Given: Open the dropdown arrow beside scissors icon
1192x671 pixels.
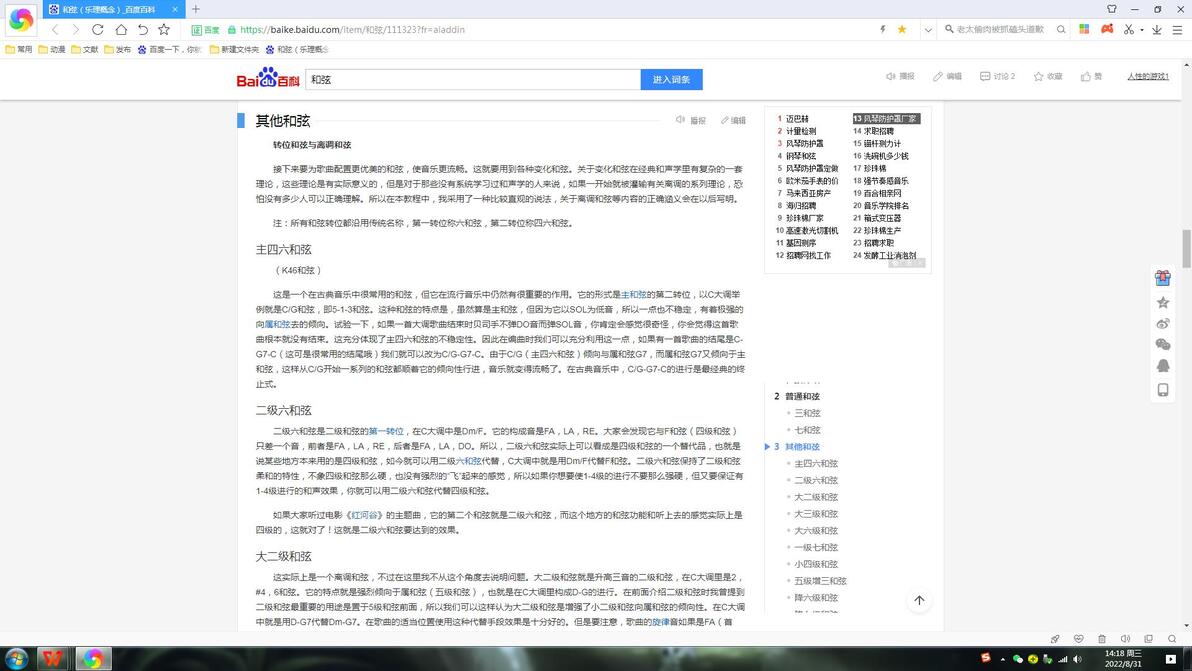Looking at the screenshot, I should pos(1142,30).
